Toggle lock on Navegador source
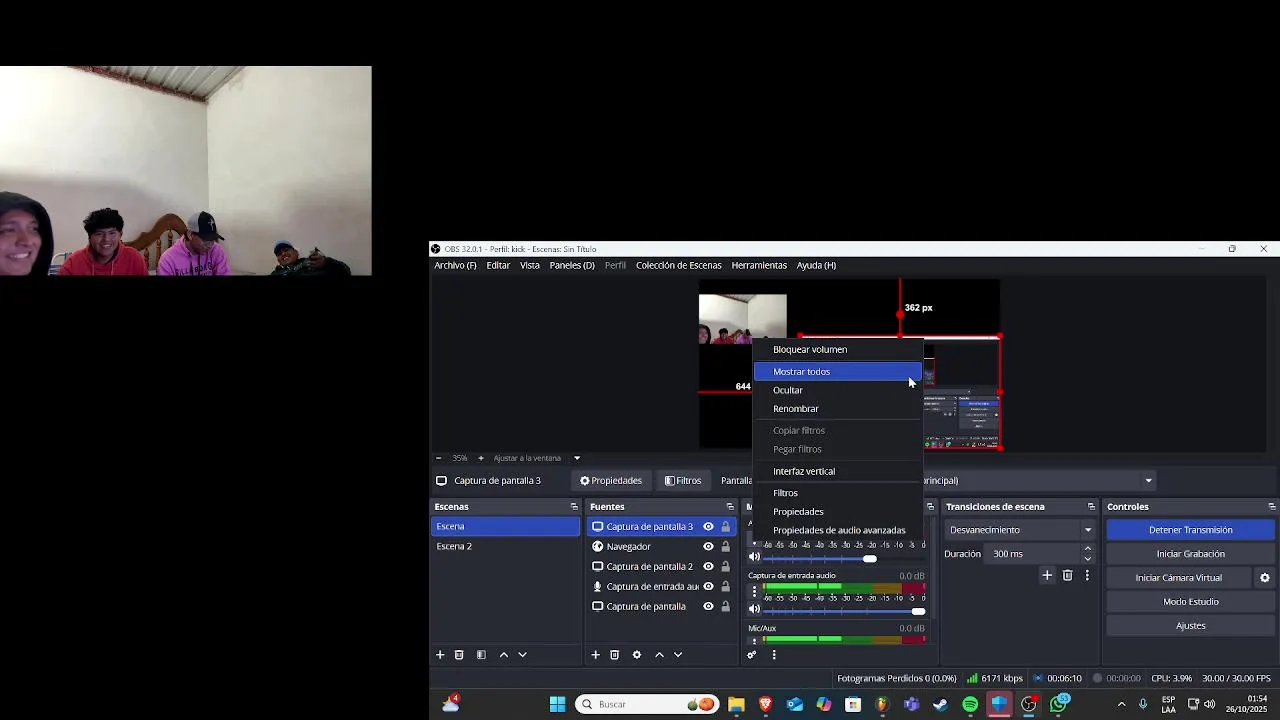 click(725, 547)
